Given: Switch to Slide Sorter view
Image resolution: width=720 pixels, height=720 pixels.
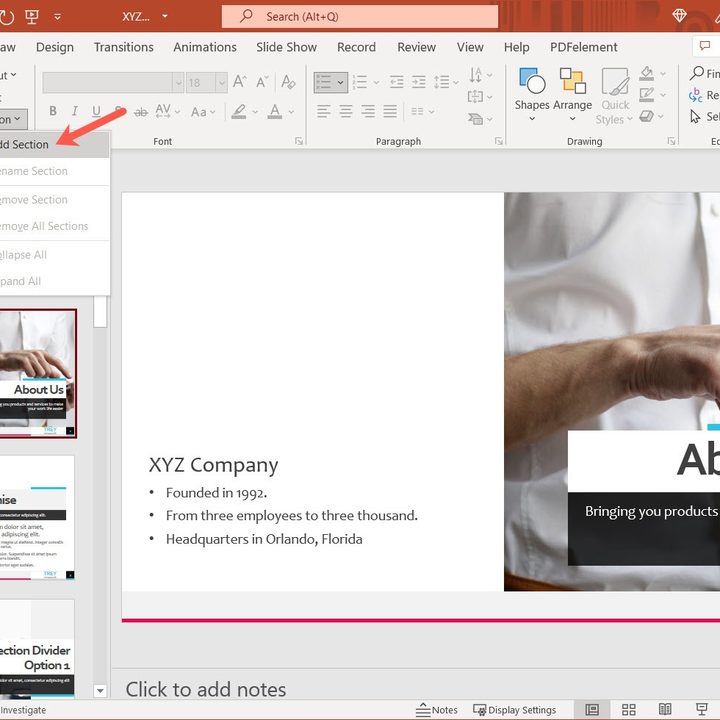Looking at the screenshot, I should tap(629, 710).
